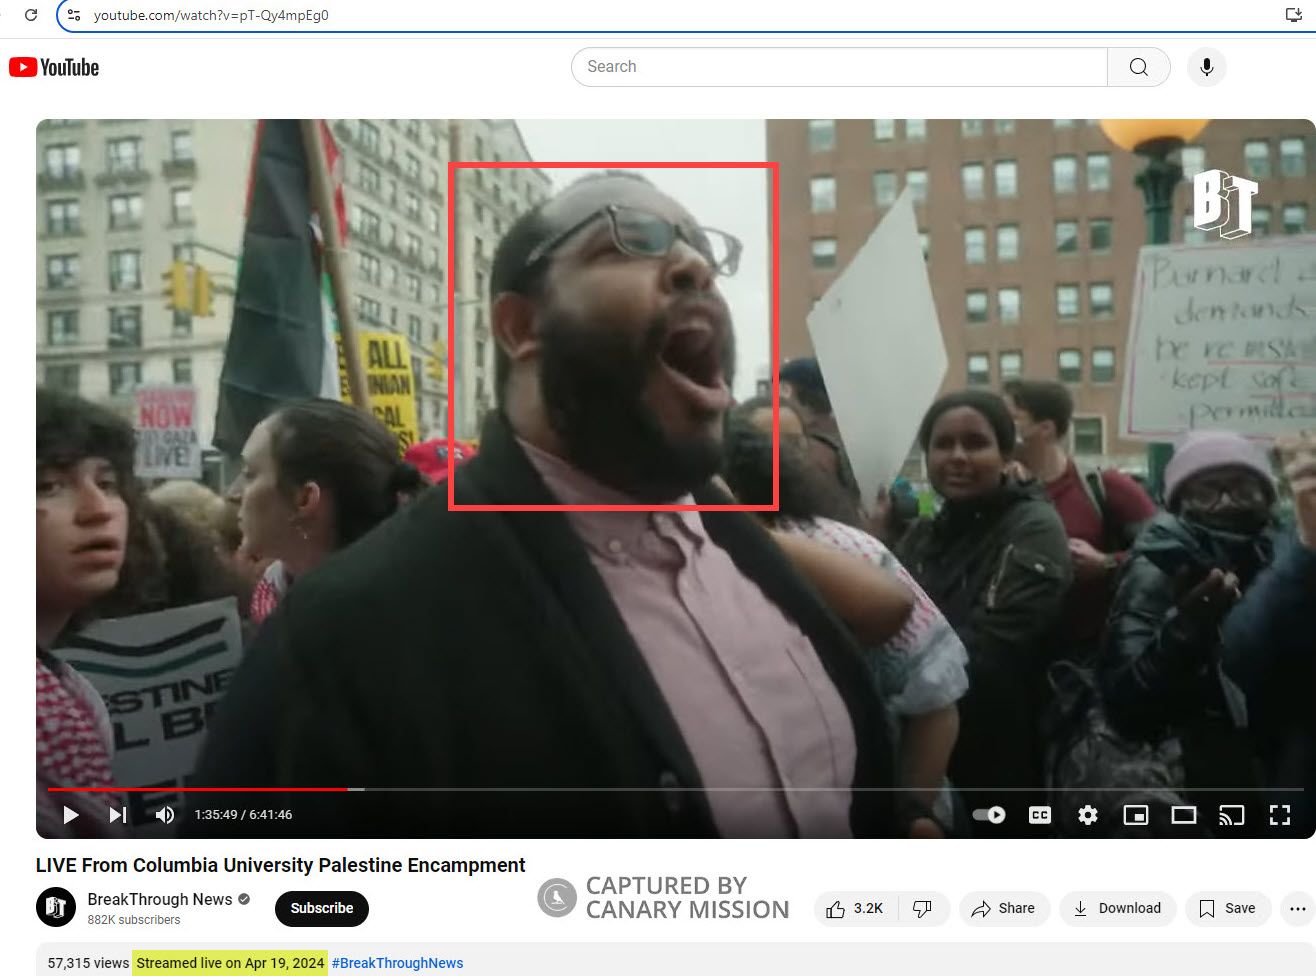Viewport: 1316px width, 976px height.
Task: Toggle the Autoplay switch
Action: pos(988,815)
